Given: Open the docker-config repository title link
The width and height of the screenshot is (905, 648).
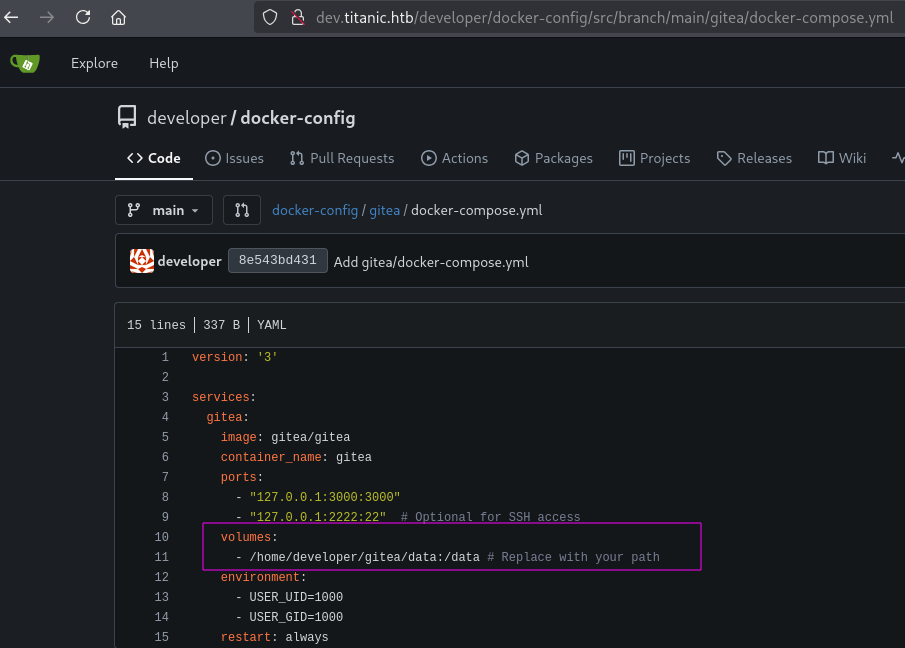Looking at the screenshot, I should tap(298, 118).
